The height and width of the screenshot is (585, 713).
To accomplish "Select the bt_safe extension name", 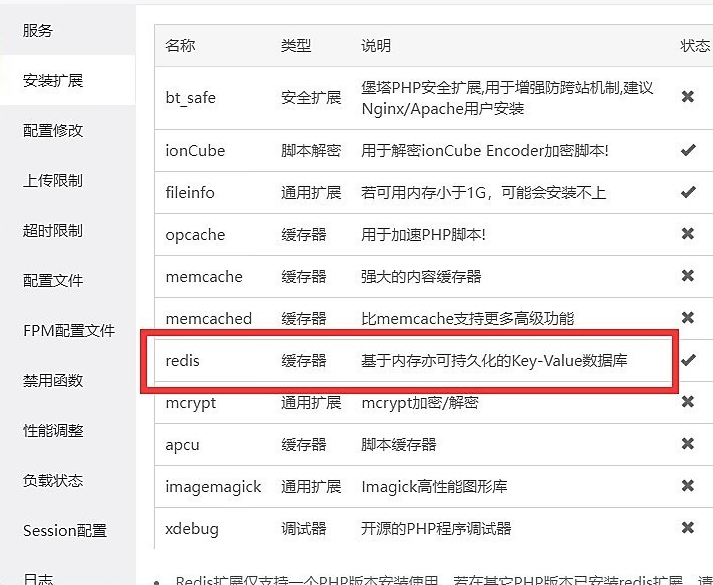I will [191, 98].
